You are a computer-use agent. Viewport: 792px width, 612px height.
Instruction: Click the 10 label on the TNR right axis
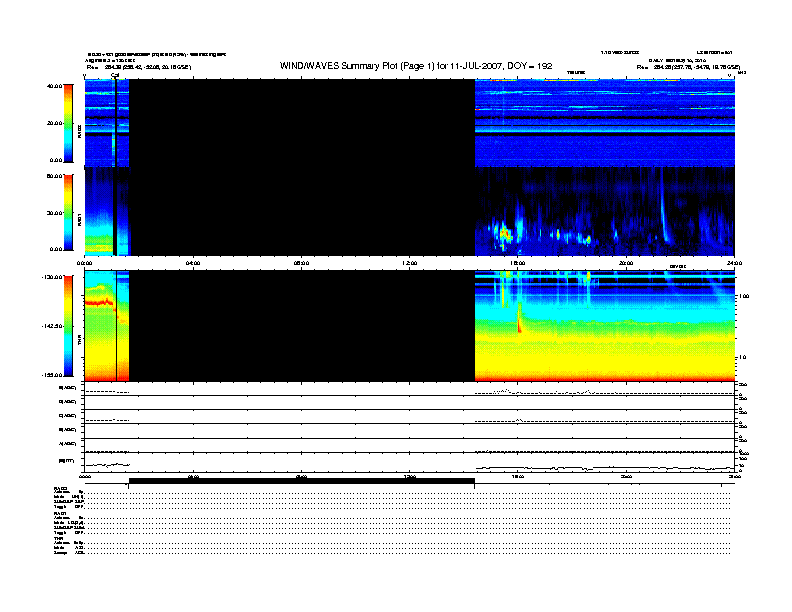tap(742, 358)
